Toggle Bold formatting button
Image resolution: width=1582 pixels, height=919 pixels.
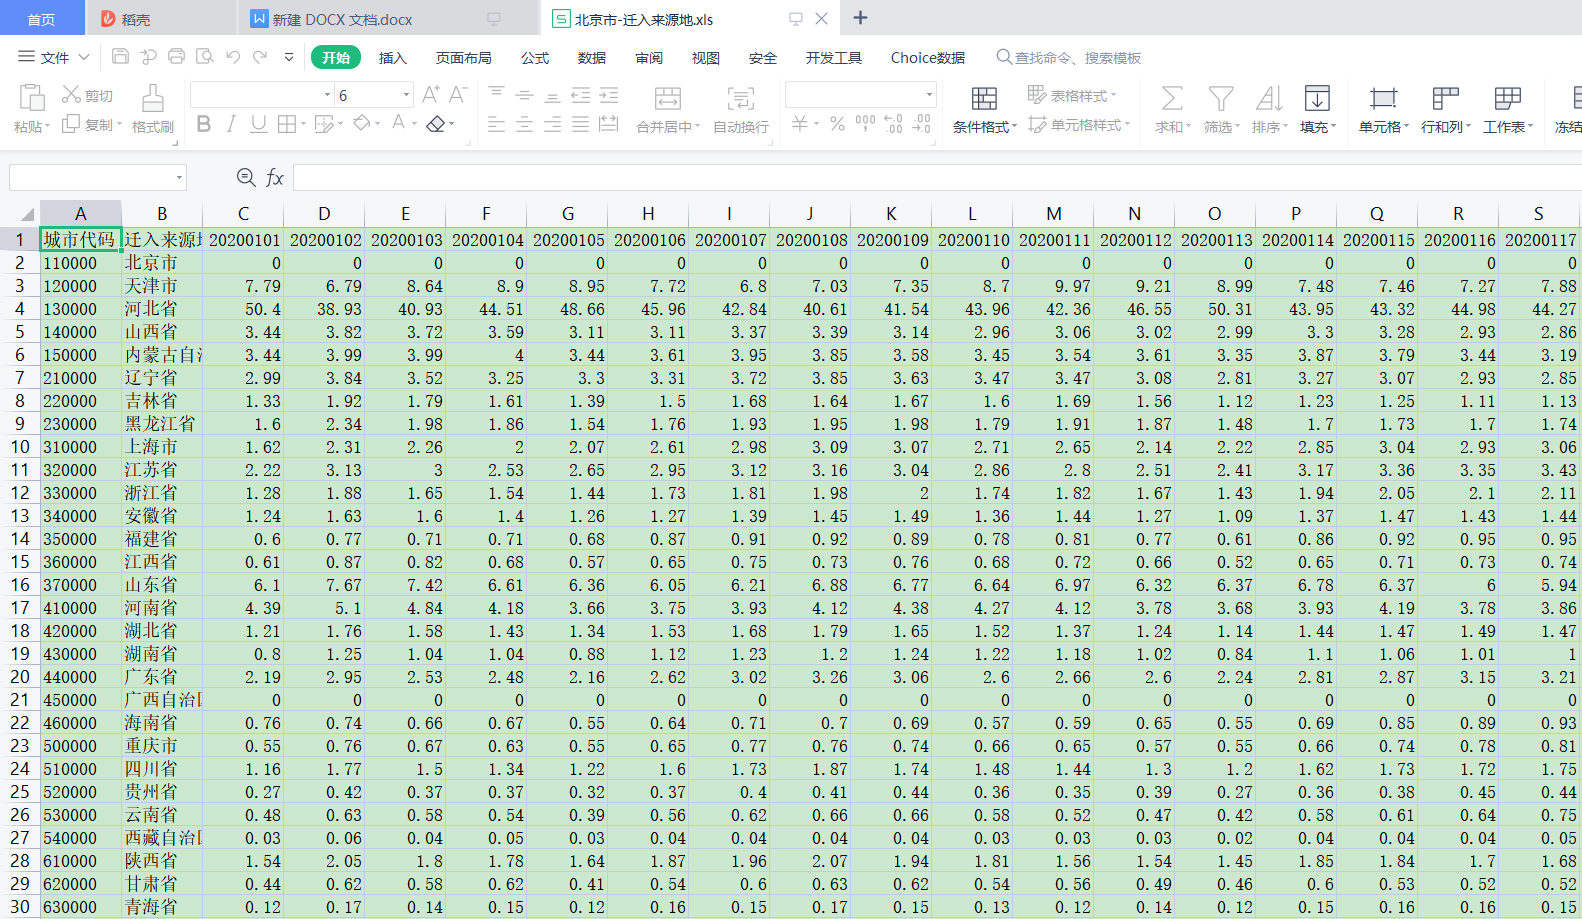pos(204,124)
